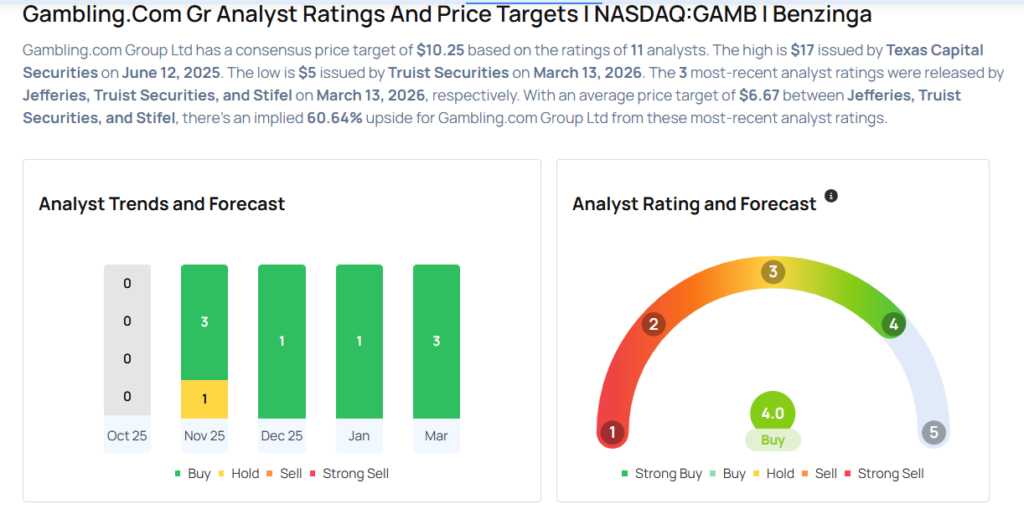Click gauge marker number 3
The image size is (1024, 509).
(772, 272)
